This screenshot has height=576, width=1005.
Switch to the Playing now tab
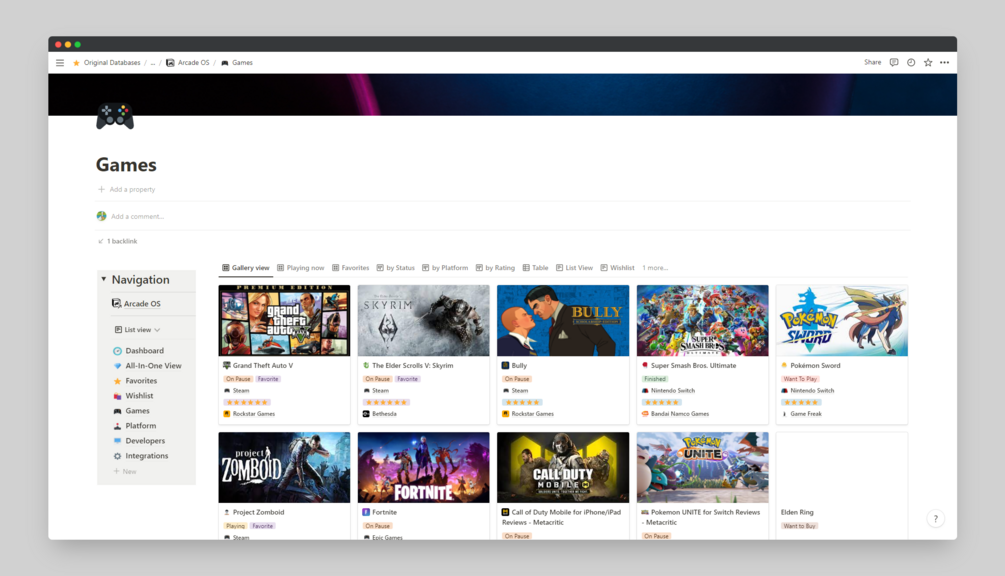[301, 268]
